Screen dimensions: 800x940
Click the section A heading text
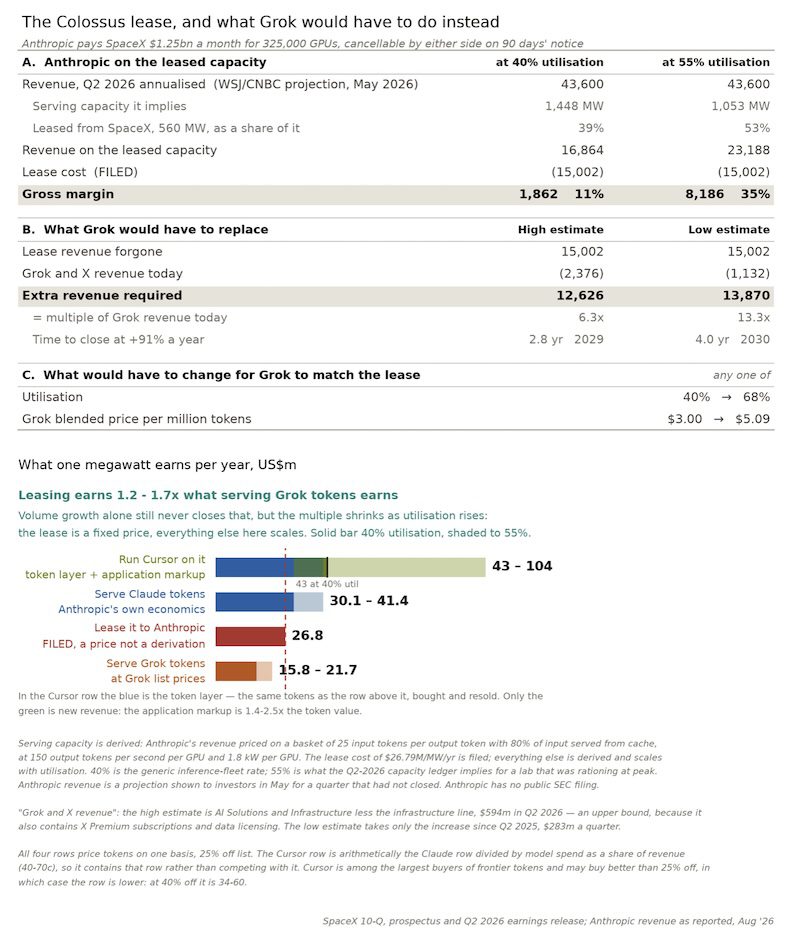click(x=144, y=62)
